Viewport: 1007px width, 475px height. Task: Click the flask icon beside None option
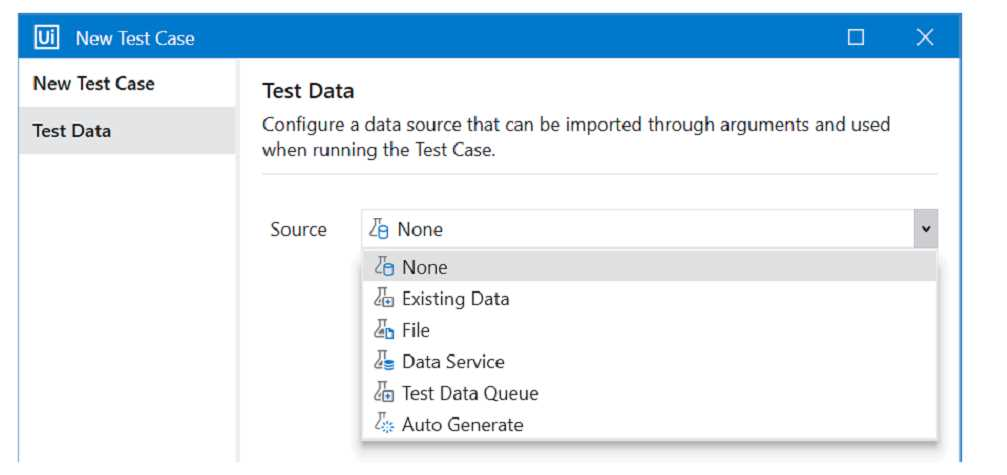coord(384,268)
